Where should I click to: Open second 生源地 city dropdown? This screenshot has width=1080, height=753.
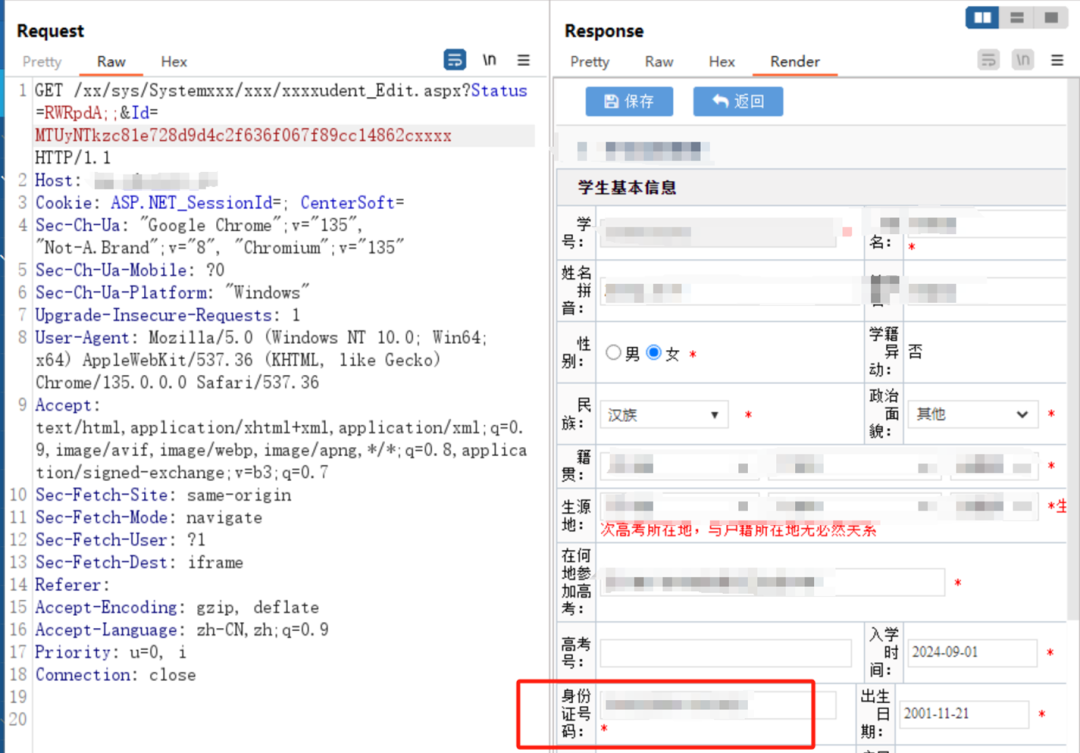click(x=853, y=506)
